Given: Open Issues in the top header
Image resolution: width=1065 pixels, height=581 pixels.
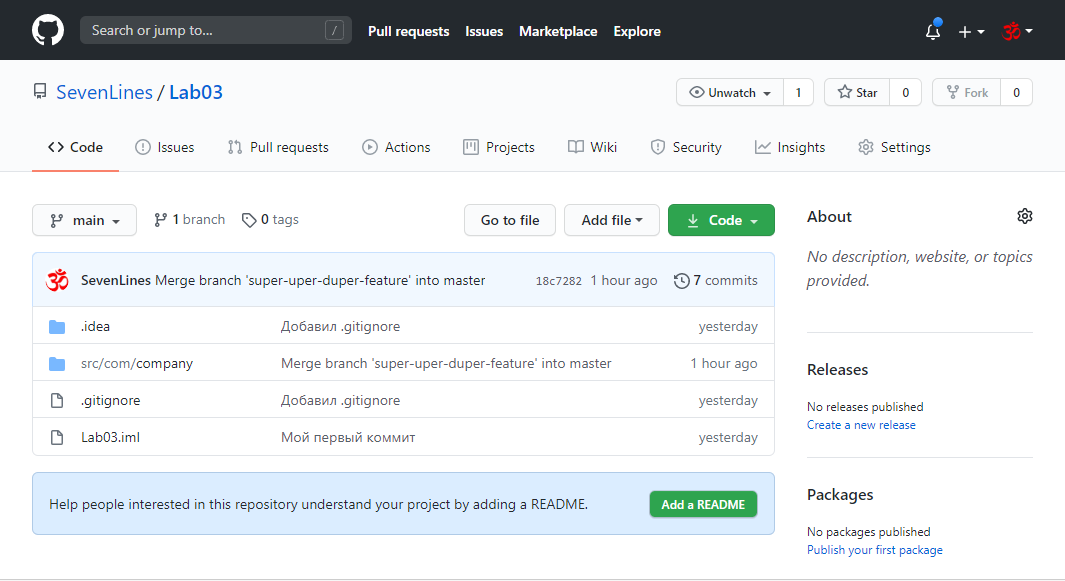Looking at the screenshot, I should [x=484, y=31].
